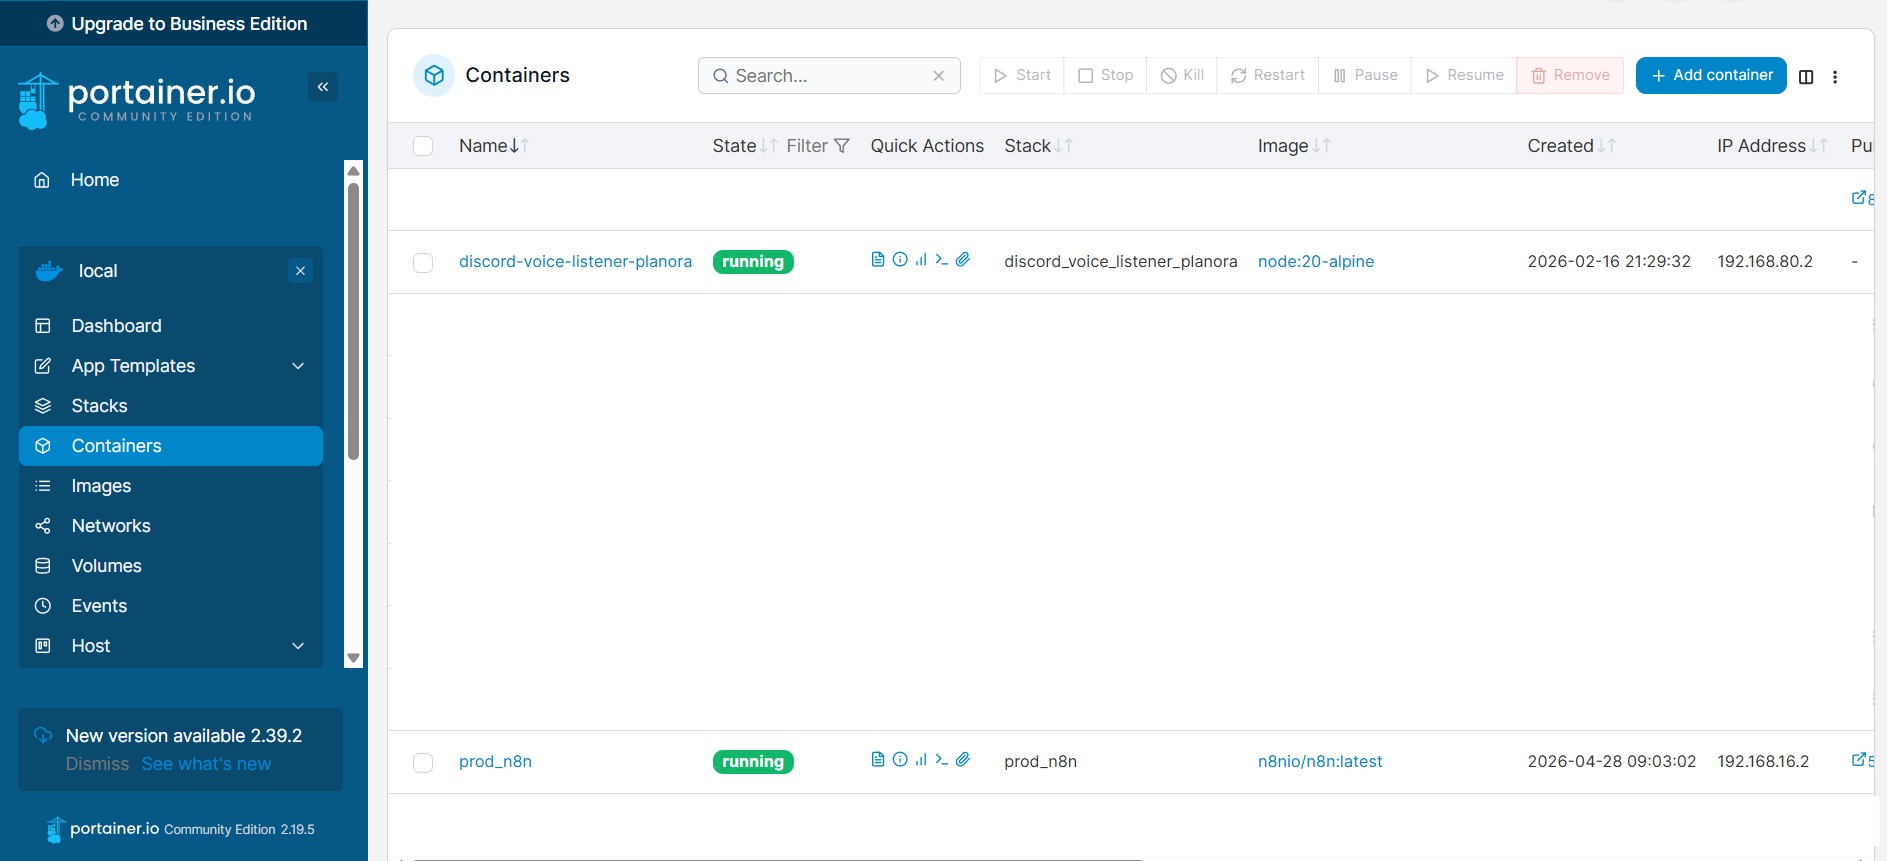The width and height of the screenshot is (1887, 861).
Task: Open the node:20-alpine image link
Action: coord(1316,261)
